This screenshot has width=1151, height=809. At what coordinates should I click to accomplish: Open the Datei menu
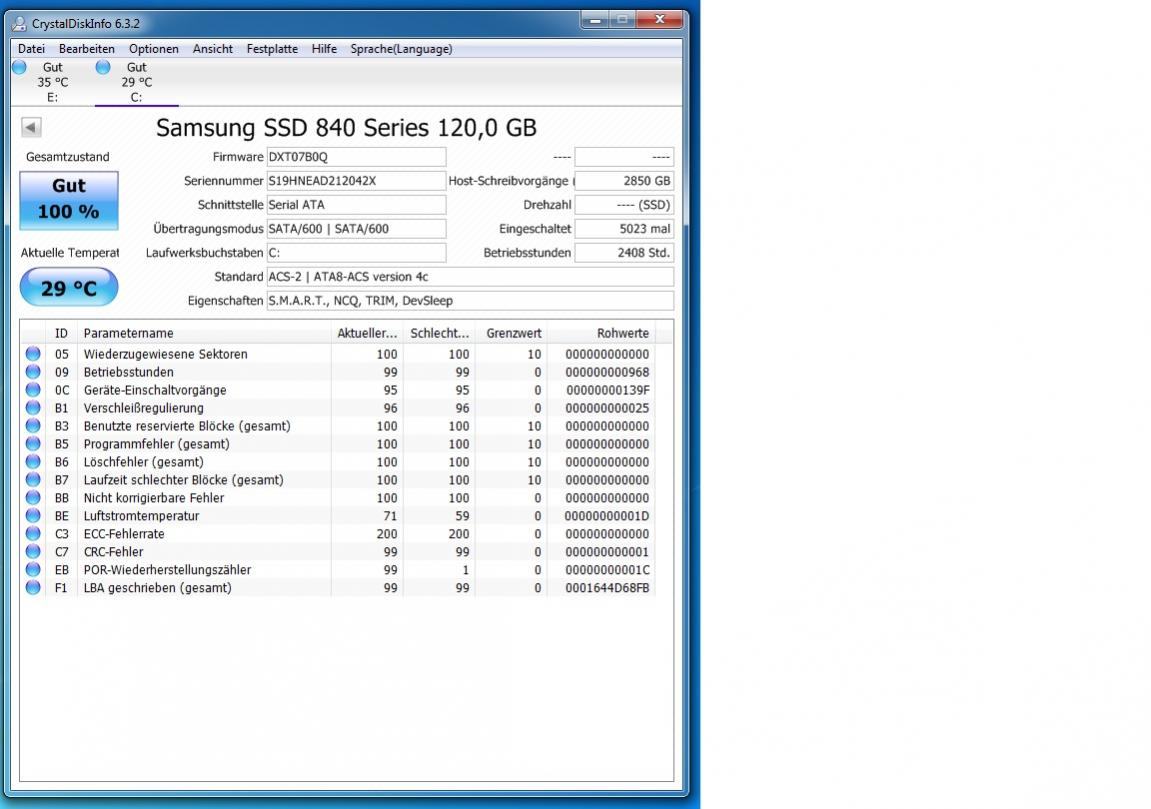coord(32,49)
